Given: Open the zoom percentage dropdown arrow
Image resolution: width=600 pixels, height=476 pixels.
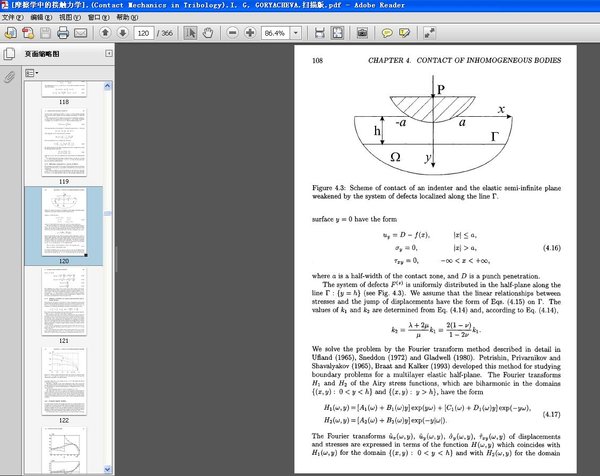Looking at the screenshot, I should [297, 33].
